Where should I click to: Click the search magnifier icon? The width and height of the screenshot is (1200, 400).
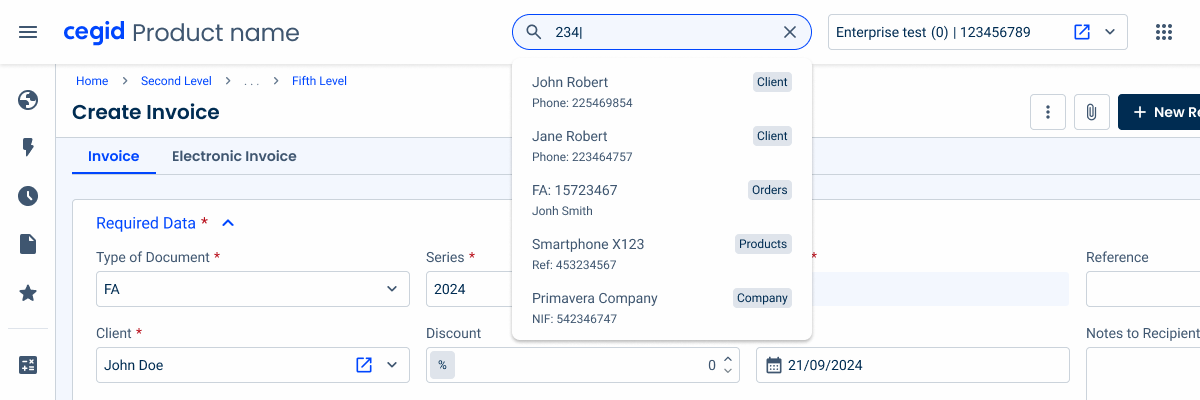(x=534, y=32)
